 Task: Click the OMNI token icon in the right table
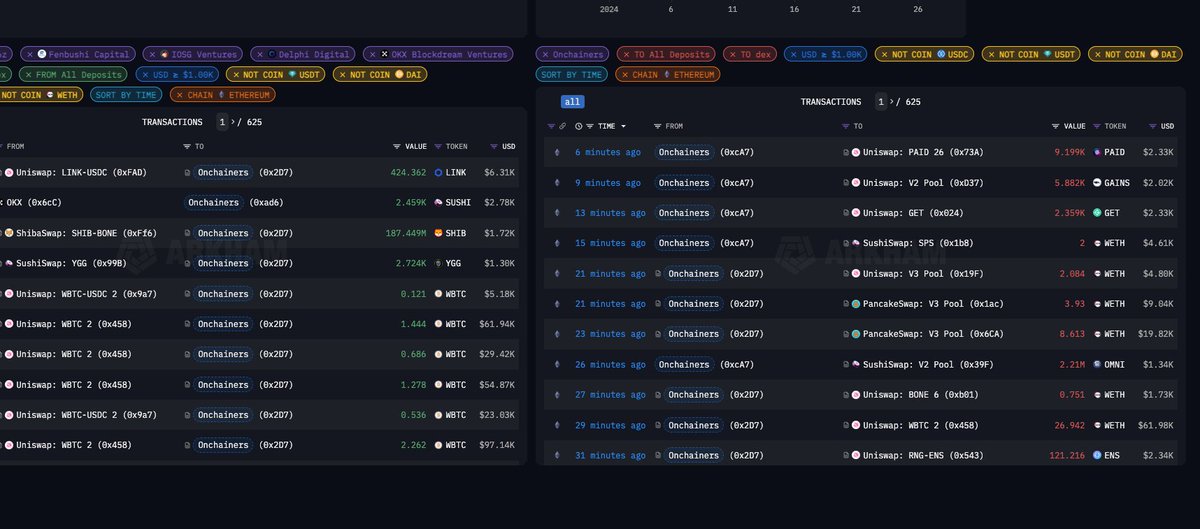coord(1097,364)
